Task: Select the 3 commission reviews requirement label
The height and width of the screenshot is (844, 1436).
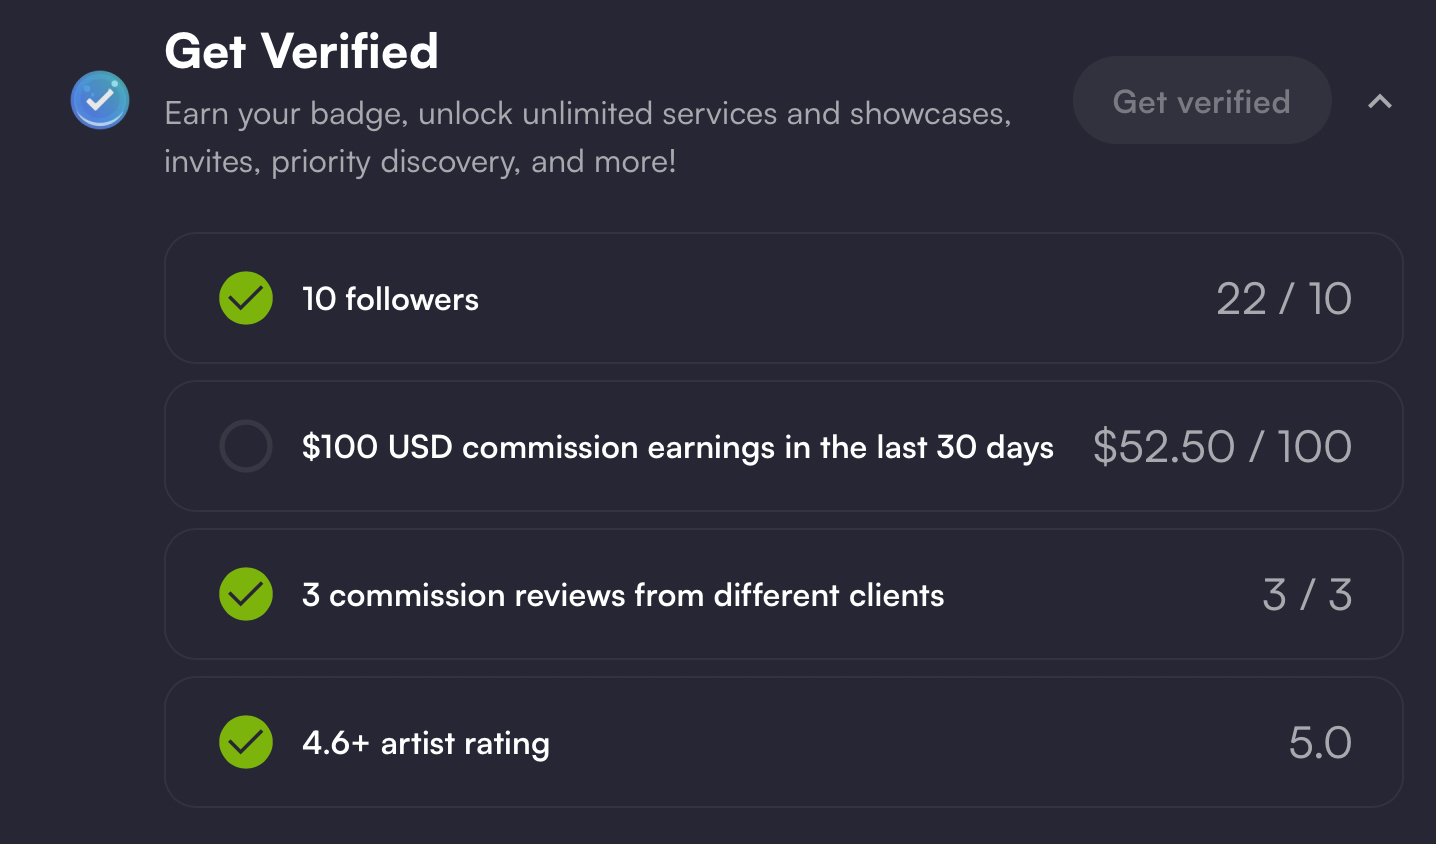Action: (623, 595)
